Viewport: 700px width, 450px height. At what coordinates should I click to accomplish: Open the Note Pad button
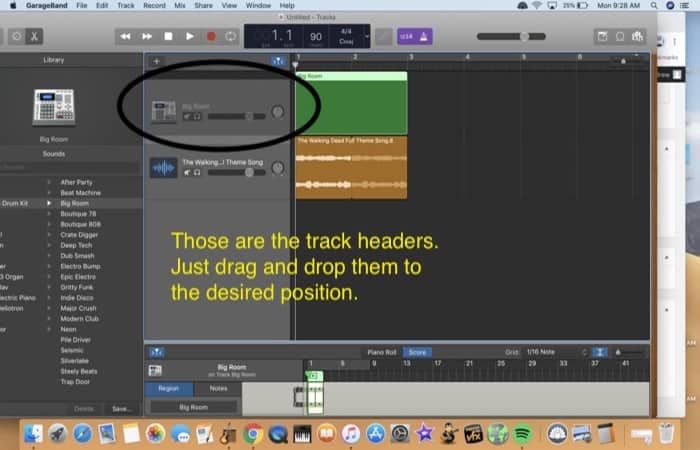tap(603, 37)
